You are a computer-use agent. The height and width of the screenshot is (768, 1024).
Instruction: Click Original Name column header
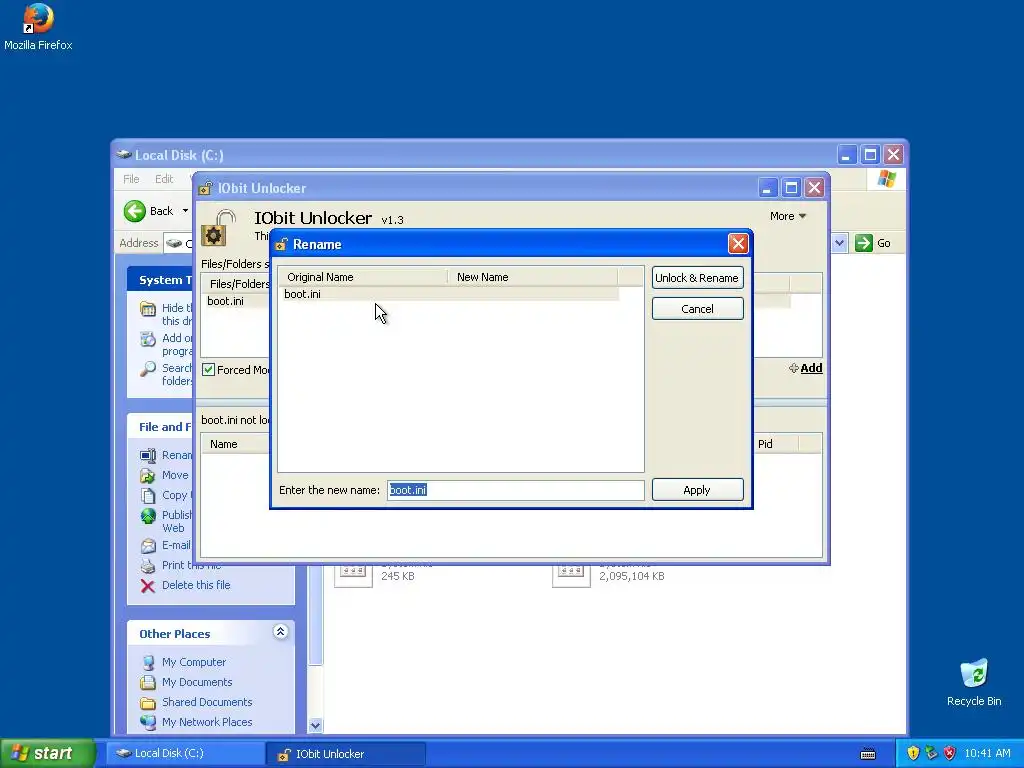click(x=363, y=277)
